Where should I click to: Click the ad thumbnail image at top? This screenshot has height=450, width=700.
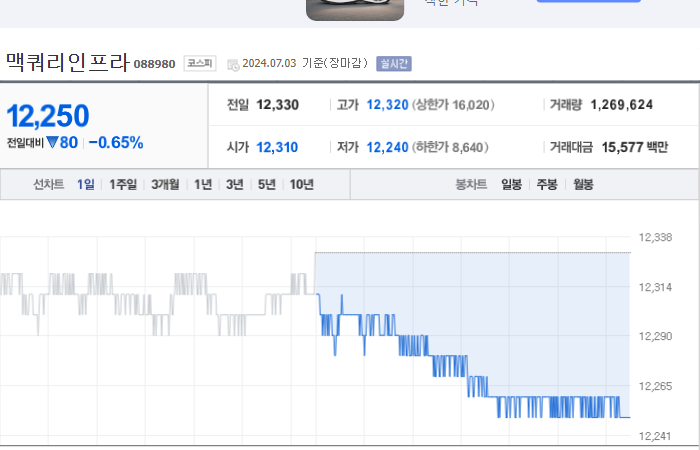(355, 9)
